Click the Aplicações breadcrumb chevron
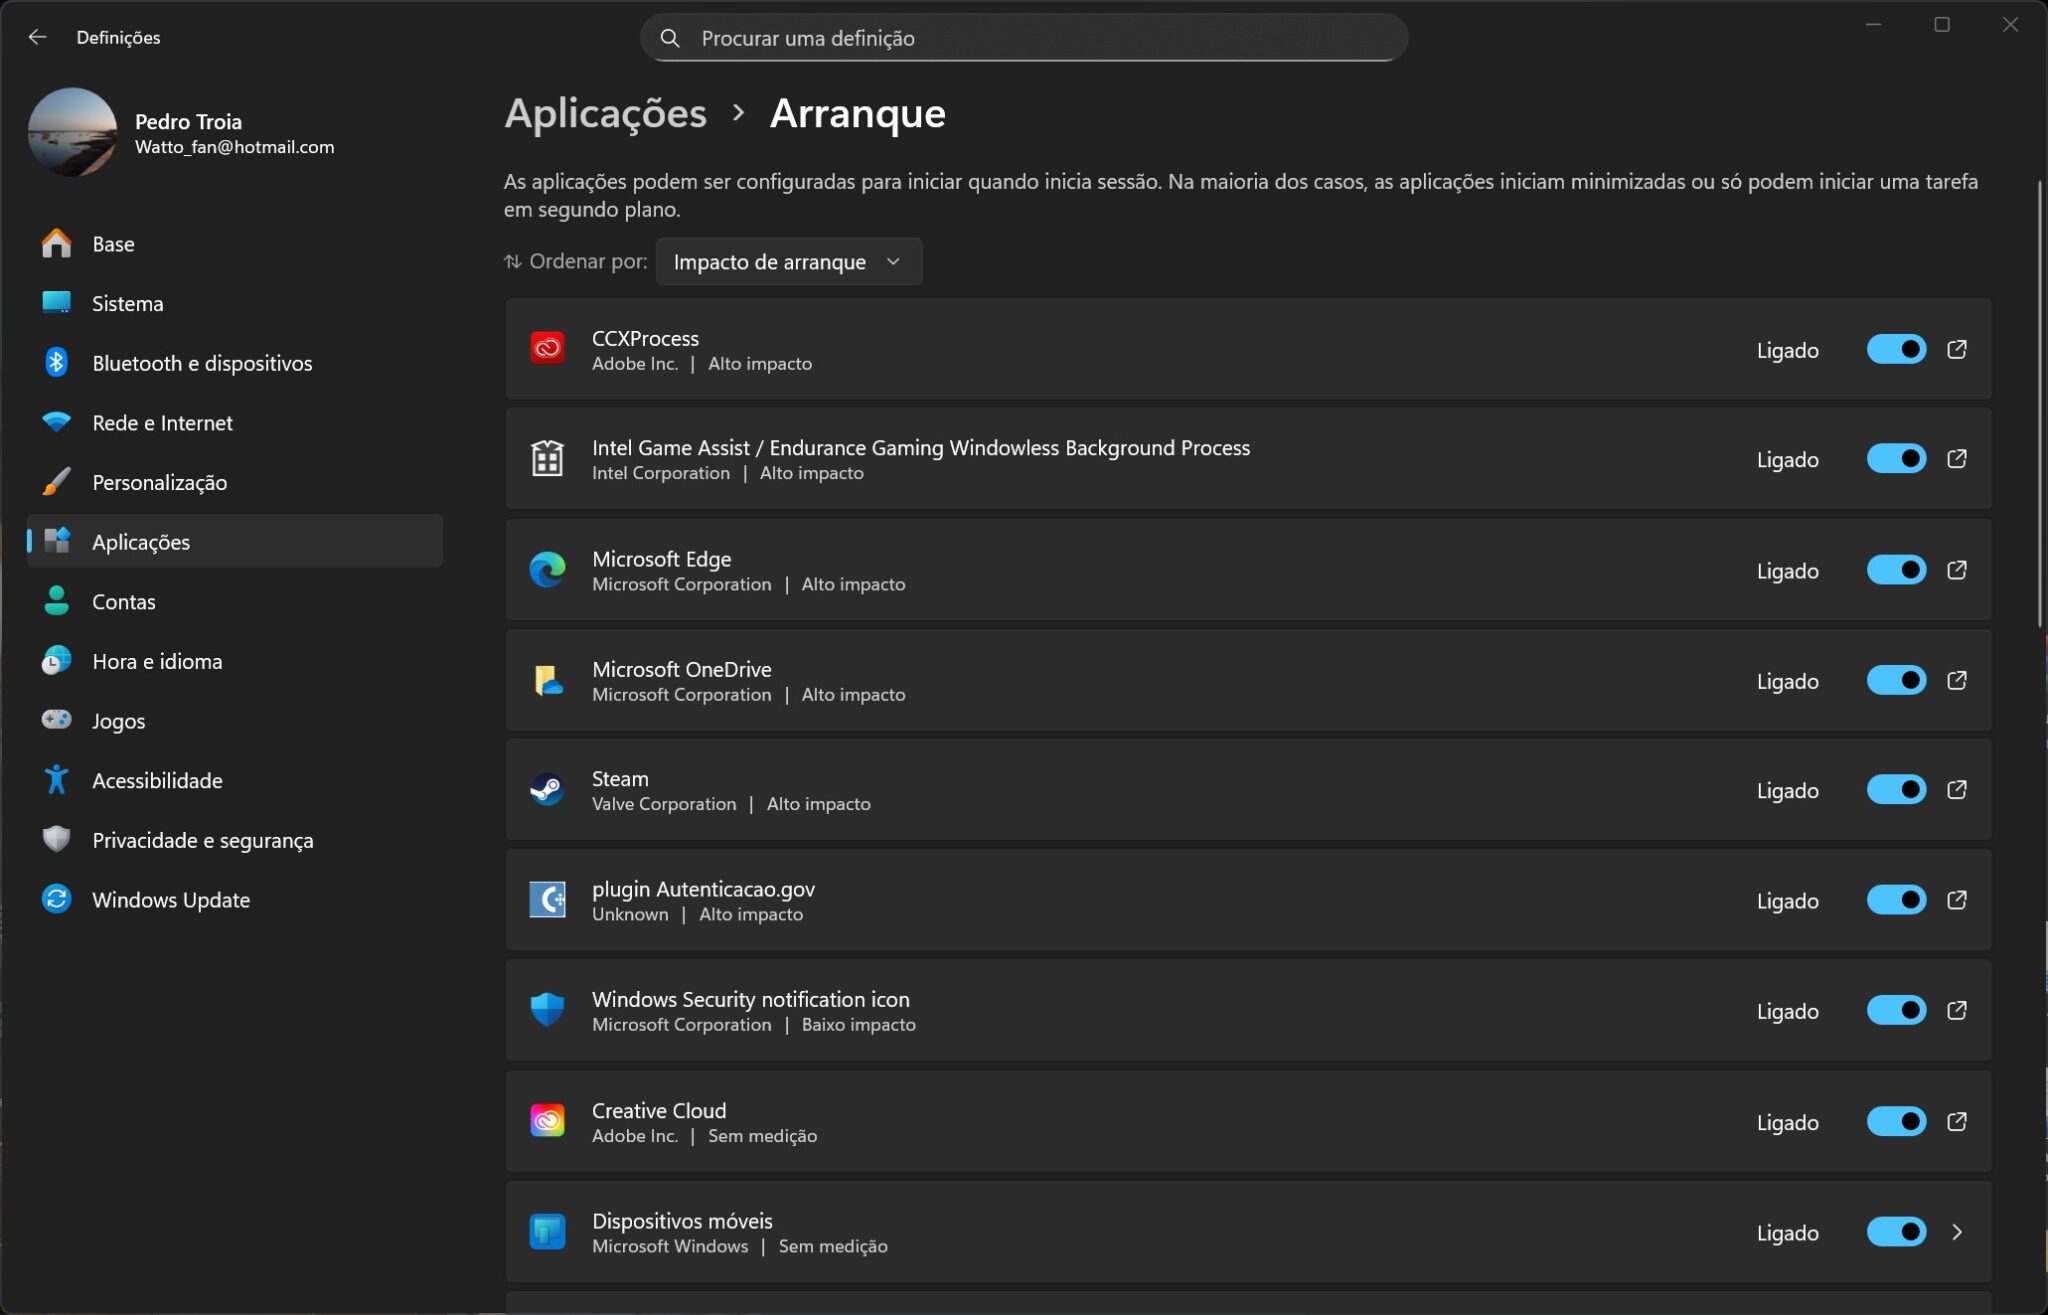This screenshot has height=1315, width=2048. click(738, 113)
